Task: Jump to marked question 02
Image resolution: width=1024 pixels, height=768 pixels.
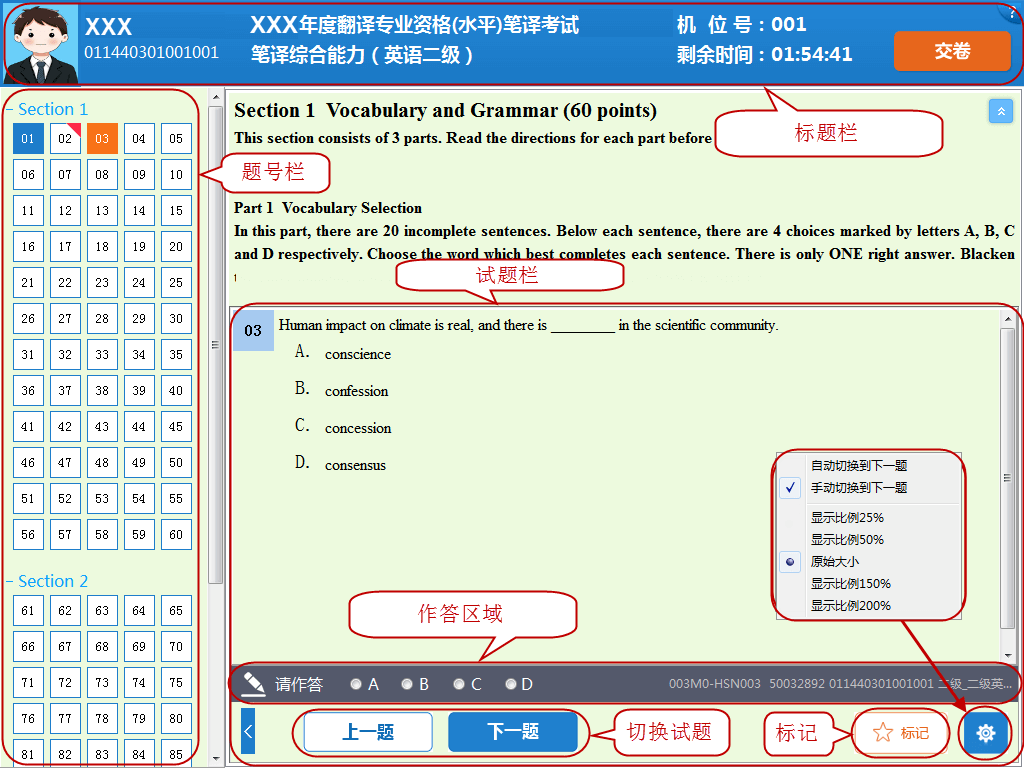Action: click(x=65, y=138)
